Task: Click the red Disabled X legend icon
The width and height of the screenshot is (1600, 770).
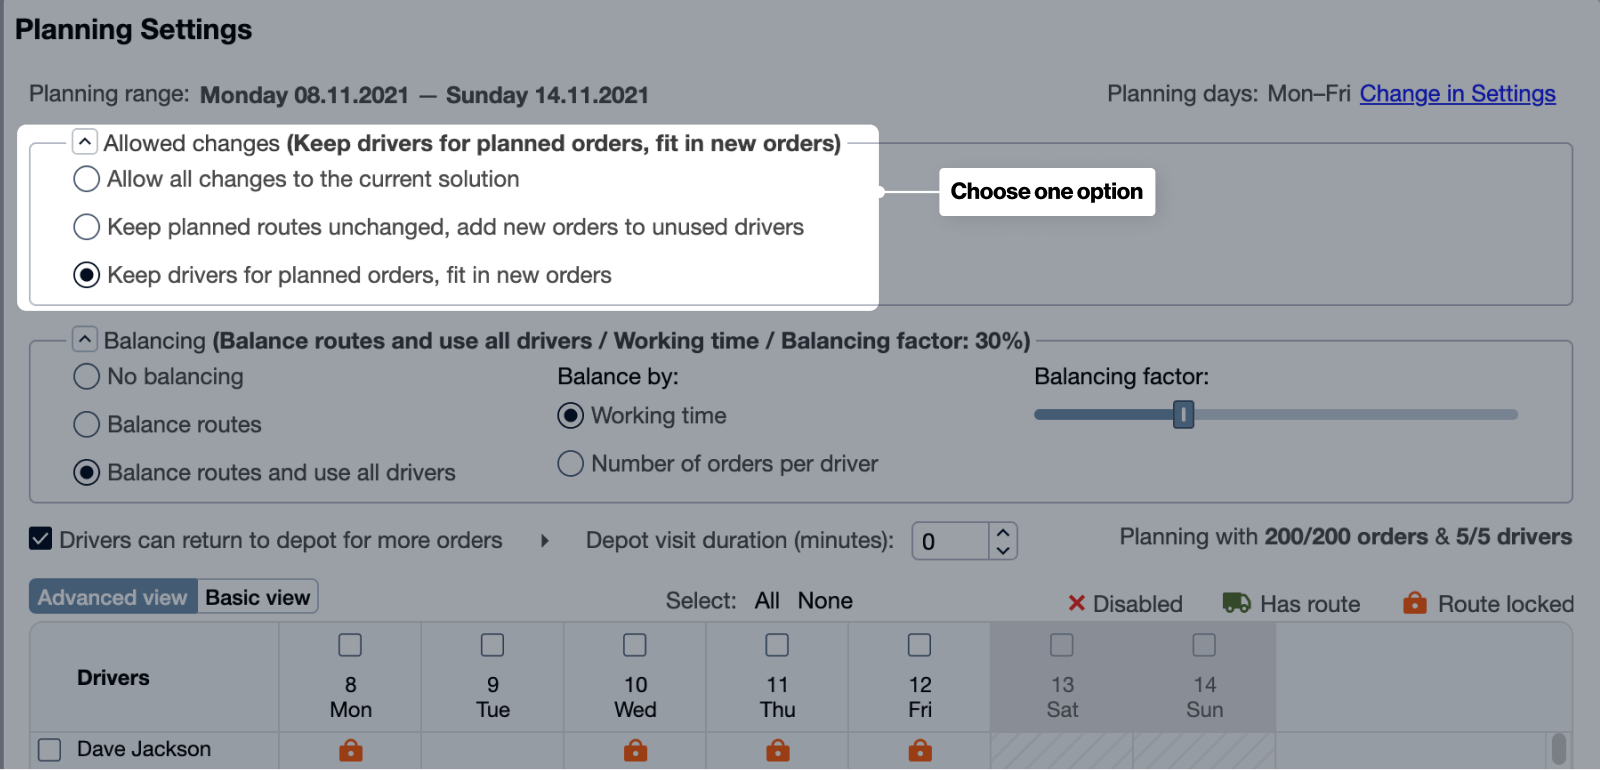Action: [1076, 603]
